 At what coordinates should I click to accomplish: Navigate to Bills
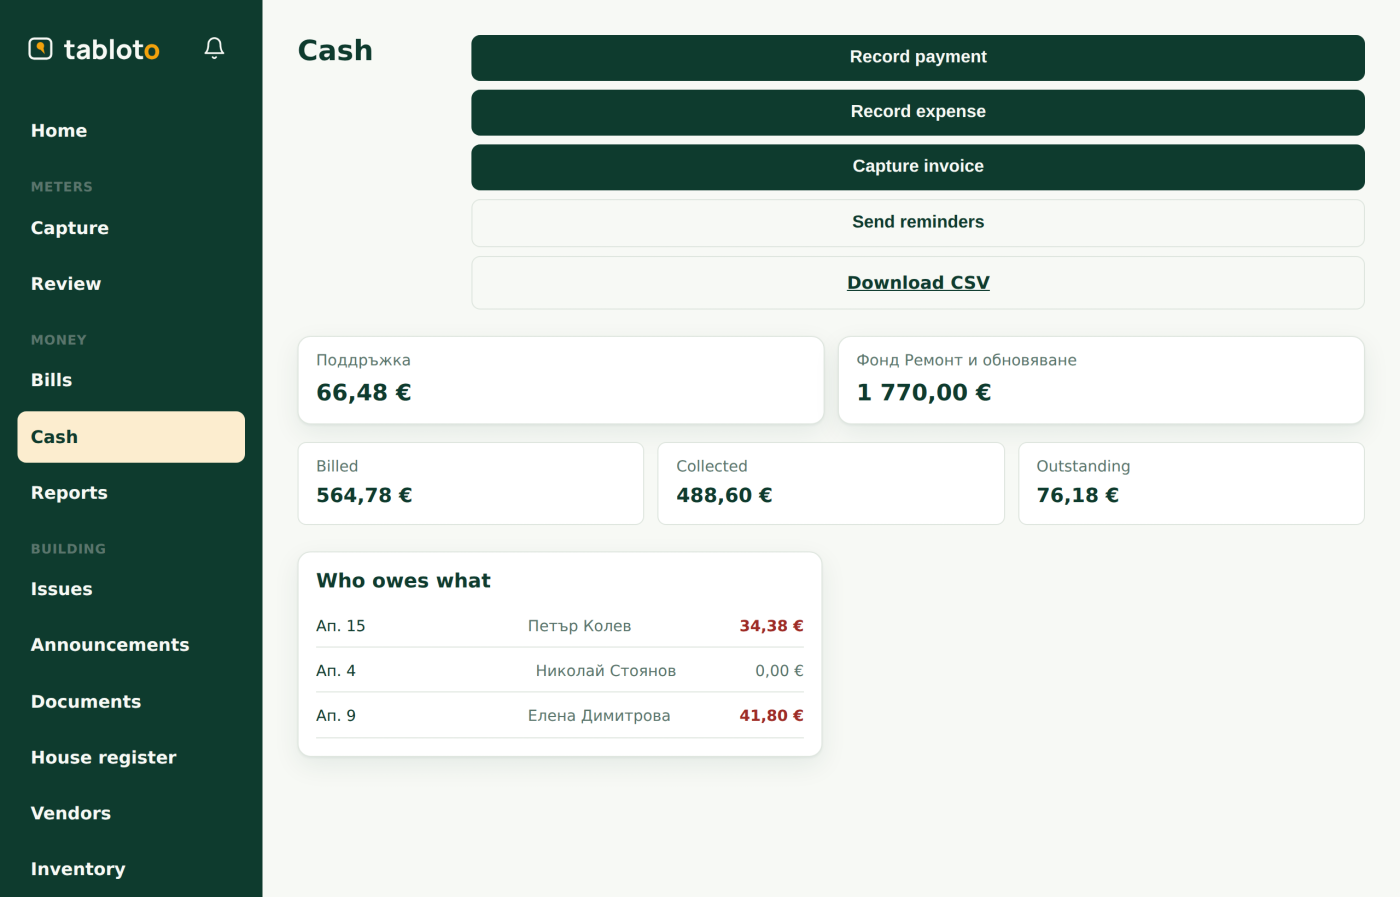click(x=131, y=380)
